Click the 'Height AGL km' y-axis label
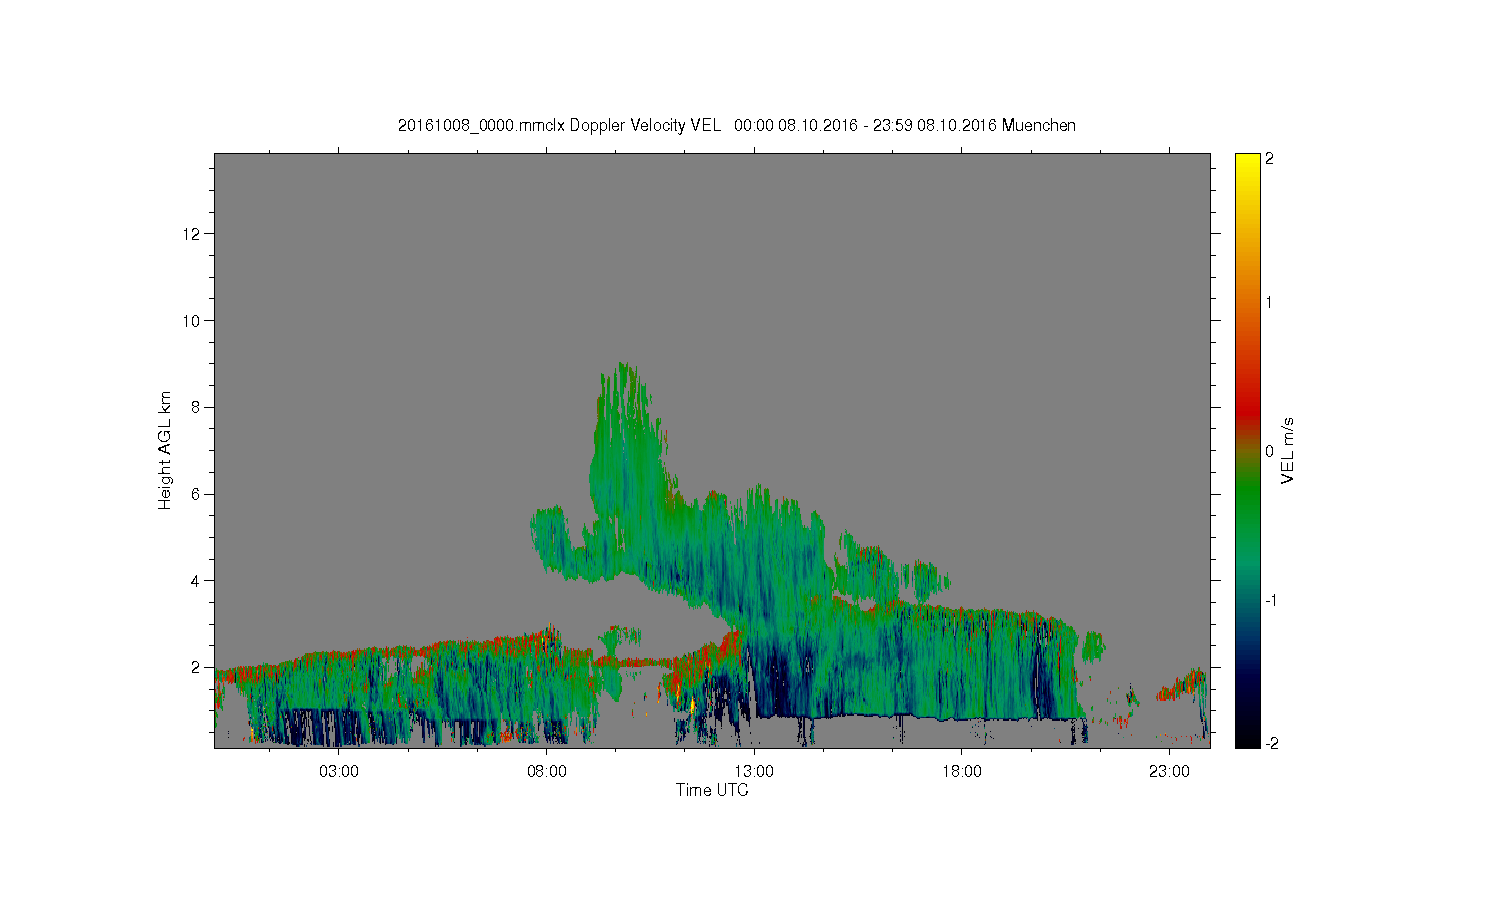 coord(165,450)
